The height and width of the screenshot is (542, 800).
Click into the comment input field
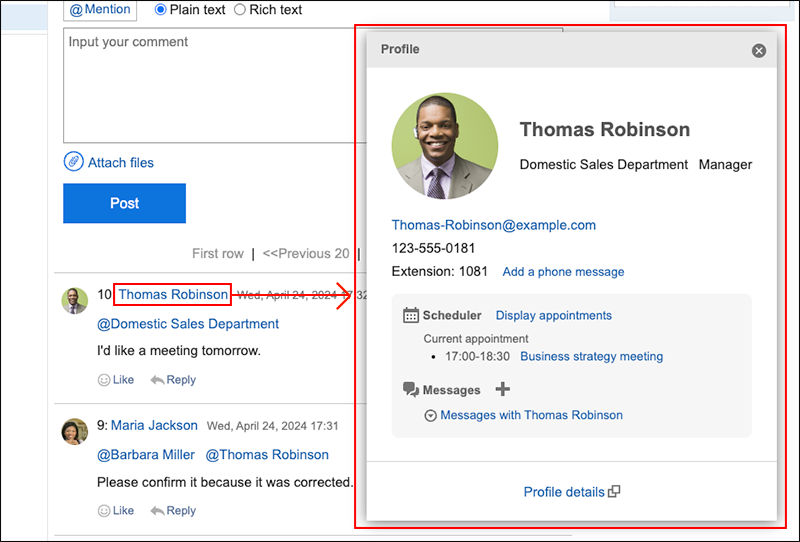[x=214, y=85]
